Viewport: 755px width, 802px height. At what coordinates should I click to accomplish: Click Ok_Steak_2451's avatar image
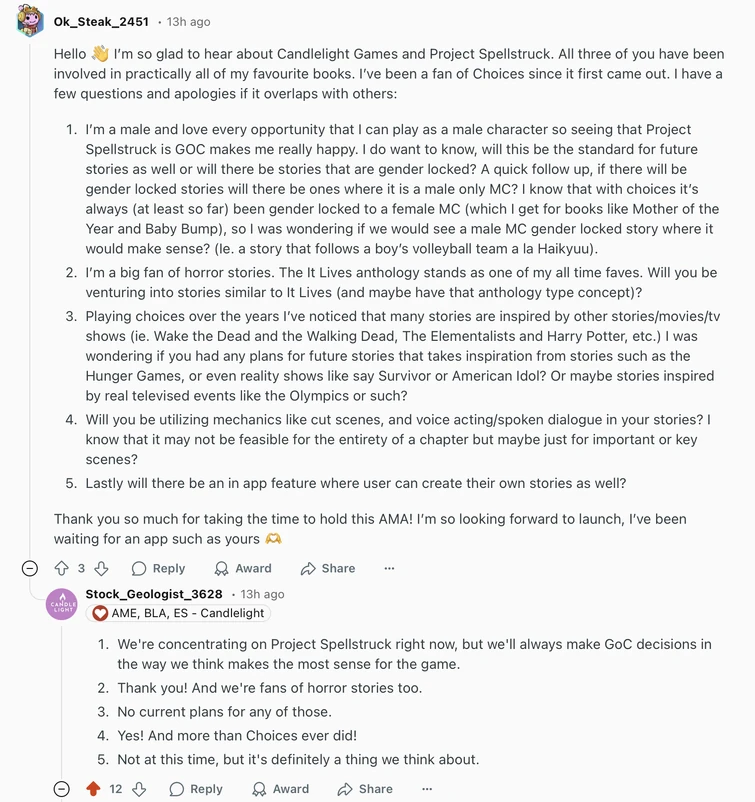click(30, 22)
